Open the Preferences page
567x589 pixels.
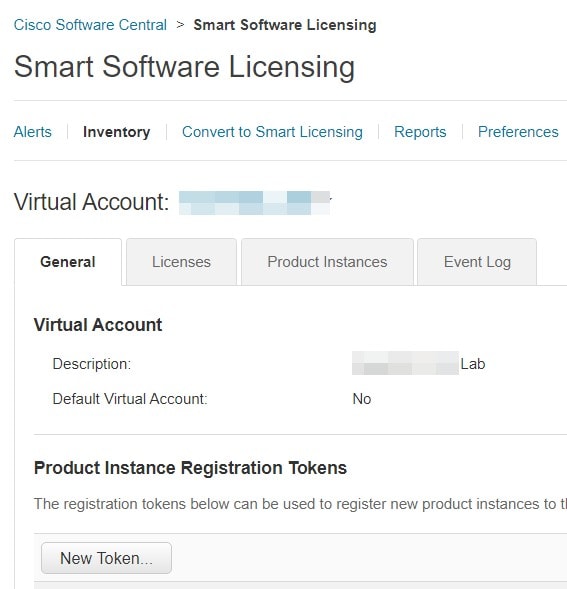point(518,132)
